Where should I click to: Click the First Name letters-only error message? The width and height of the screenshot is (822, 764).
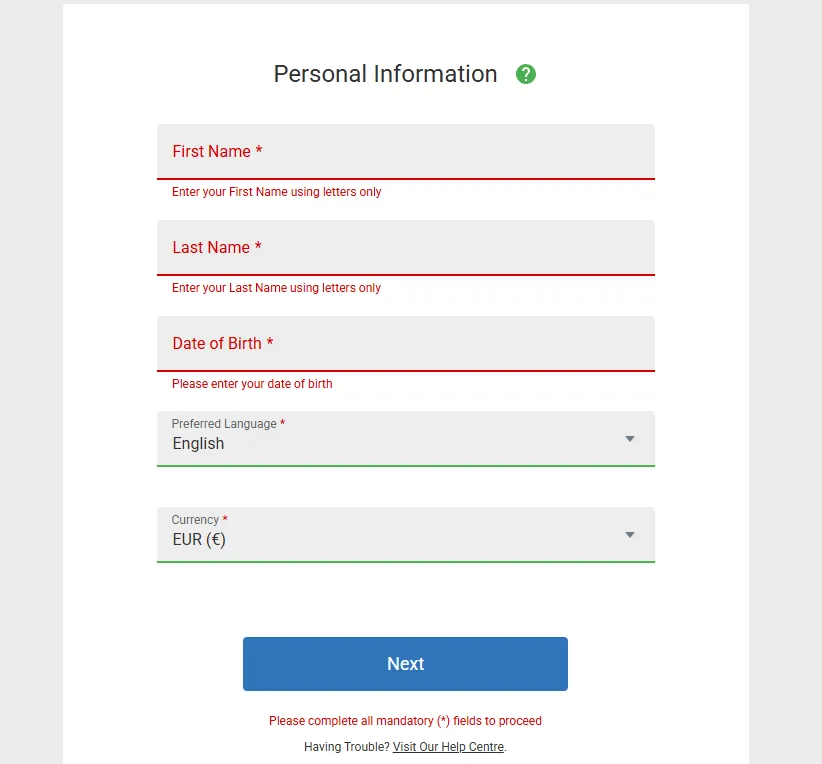[277, 192]
